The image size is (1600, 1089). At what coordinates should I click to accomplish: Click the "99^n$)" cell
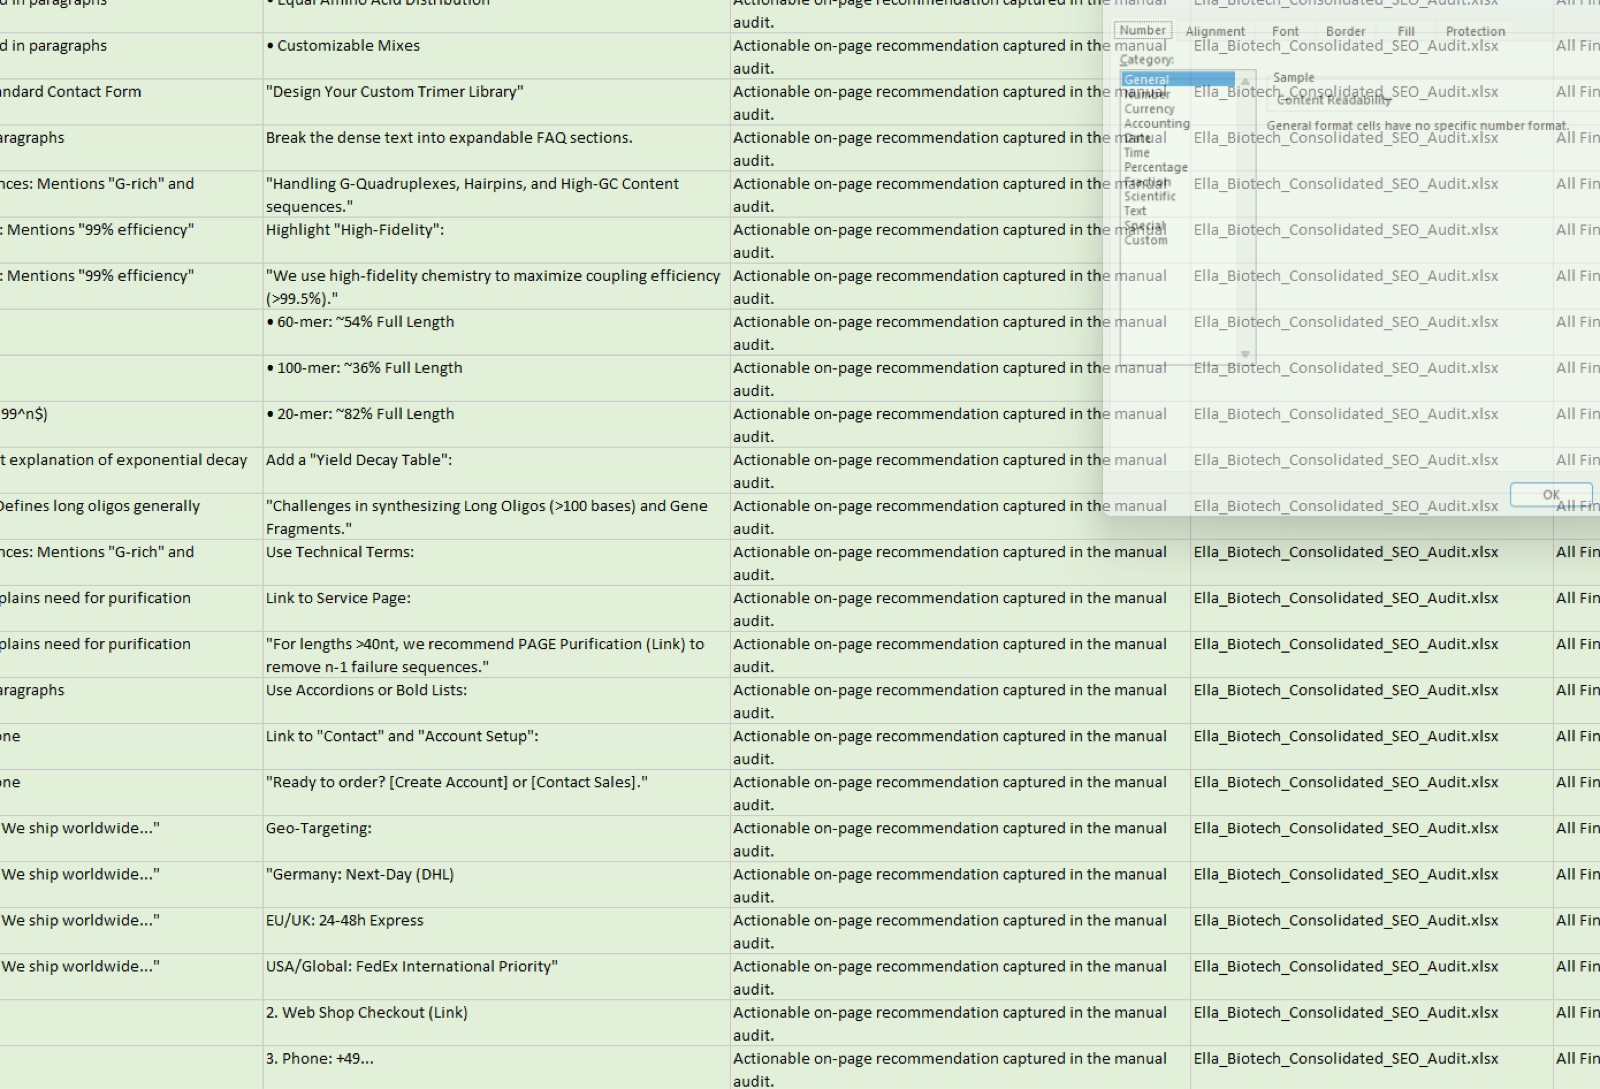click(131, 425)
